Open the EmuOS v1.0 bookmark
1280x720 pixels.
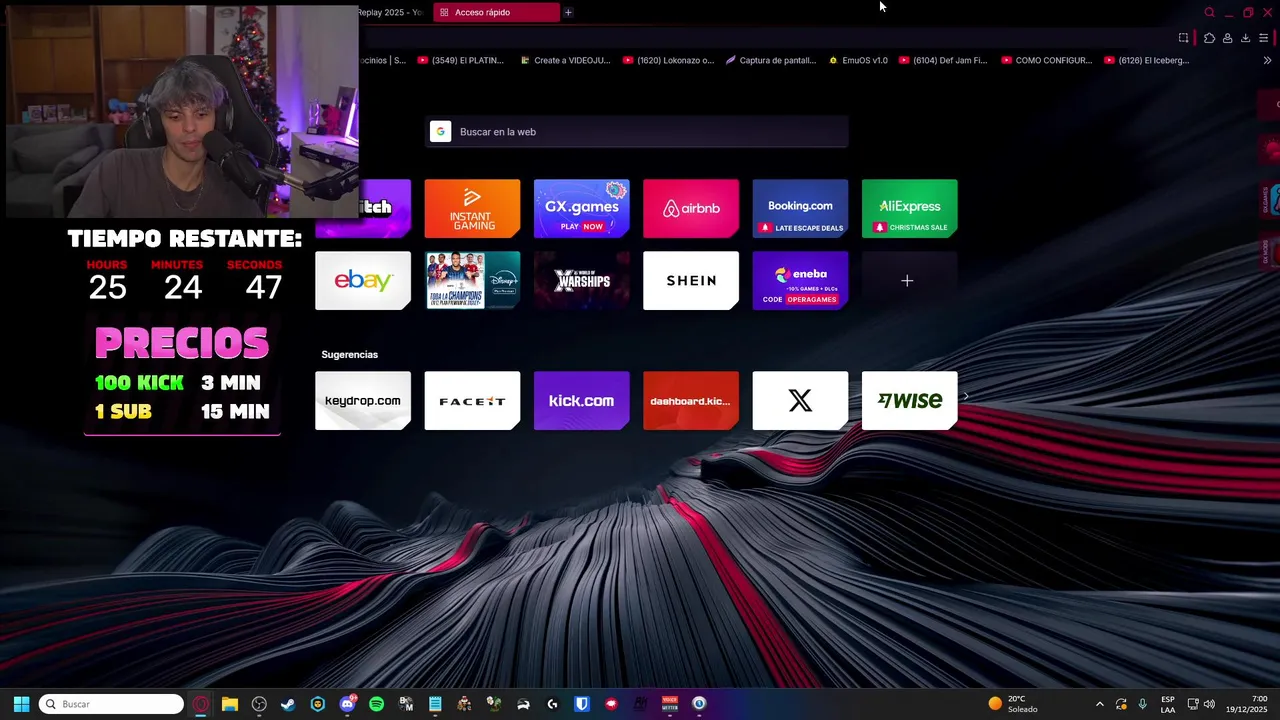858,60
